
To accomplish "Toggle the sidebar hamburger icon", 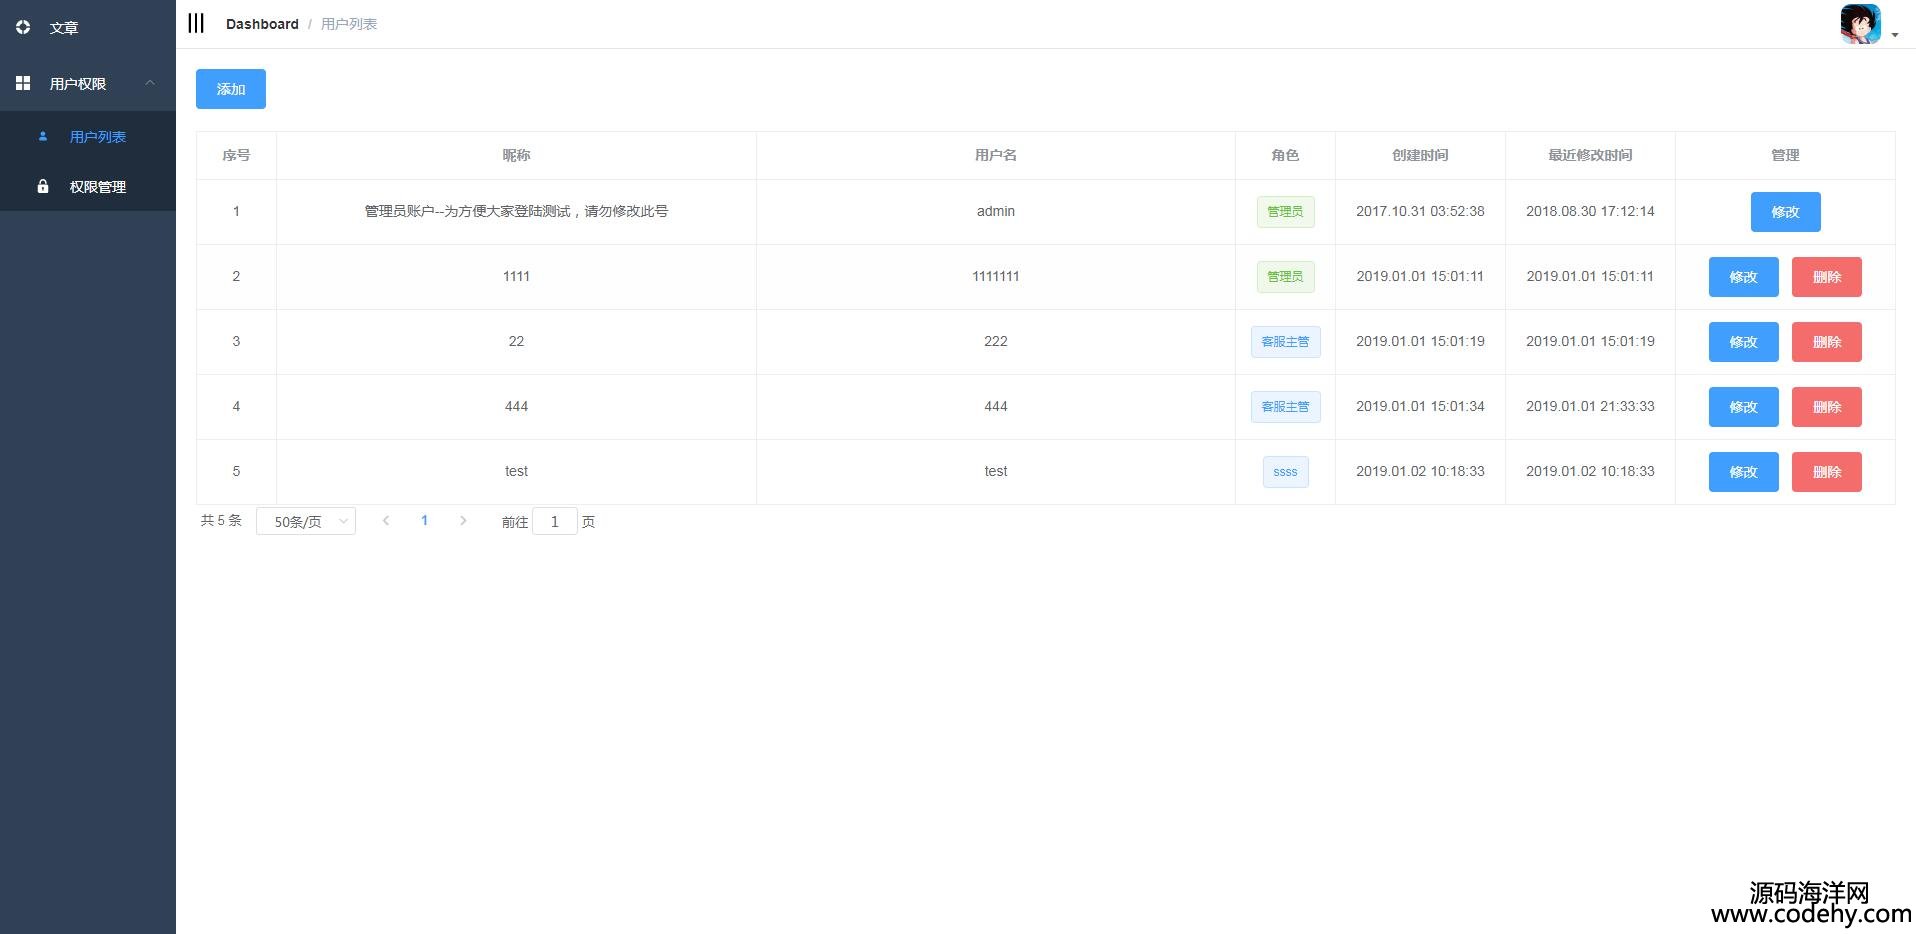I will point(196,23).
